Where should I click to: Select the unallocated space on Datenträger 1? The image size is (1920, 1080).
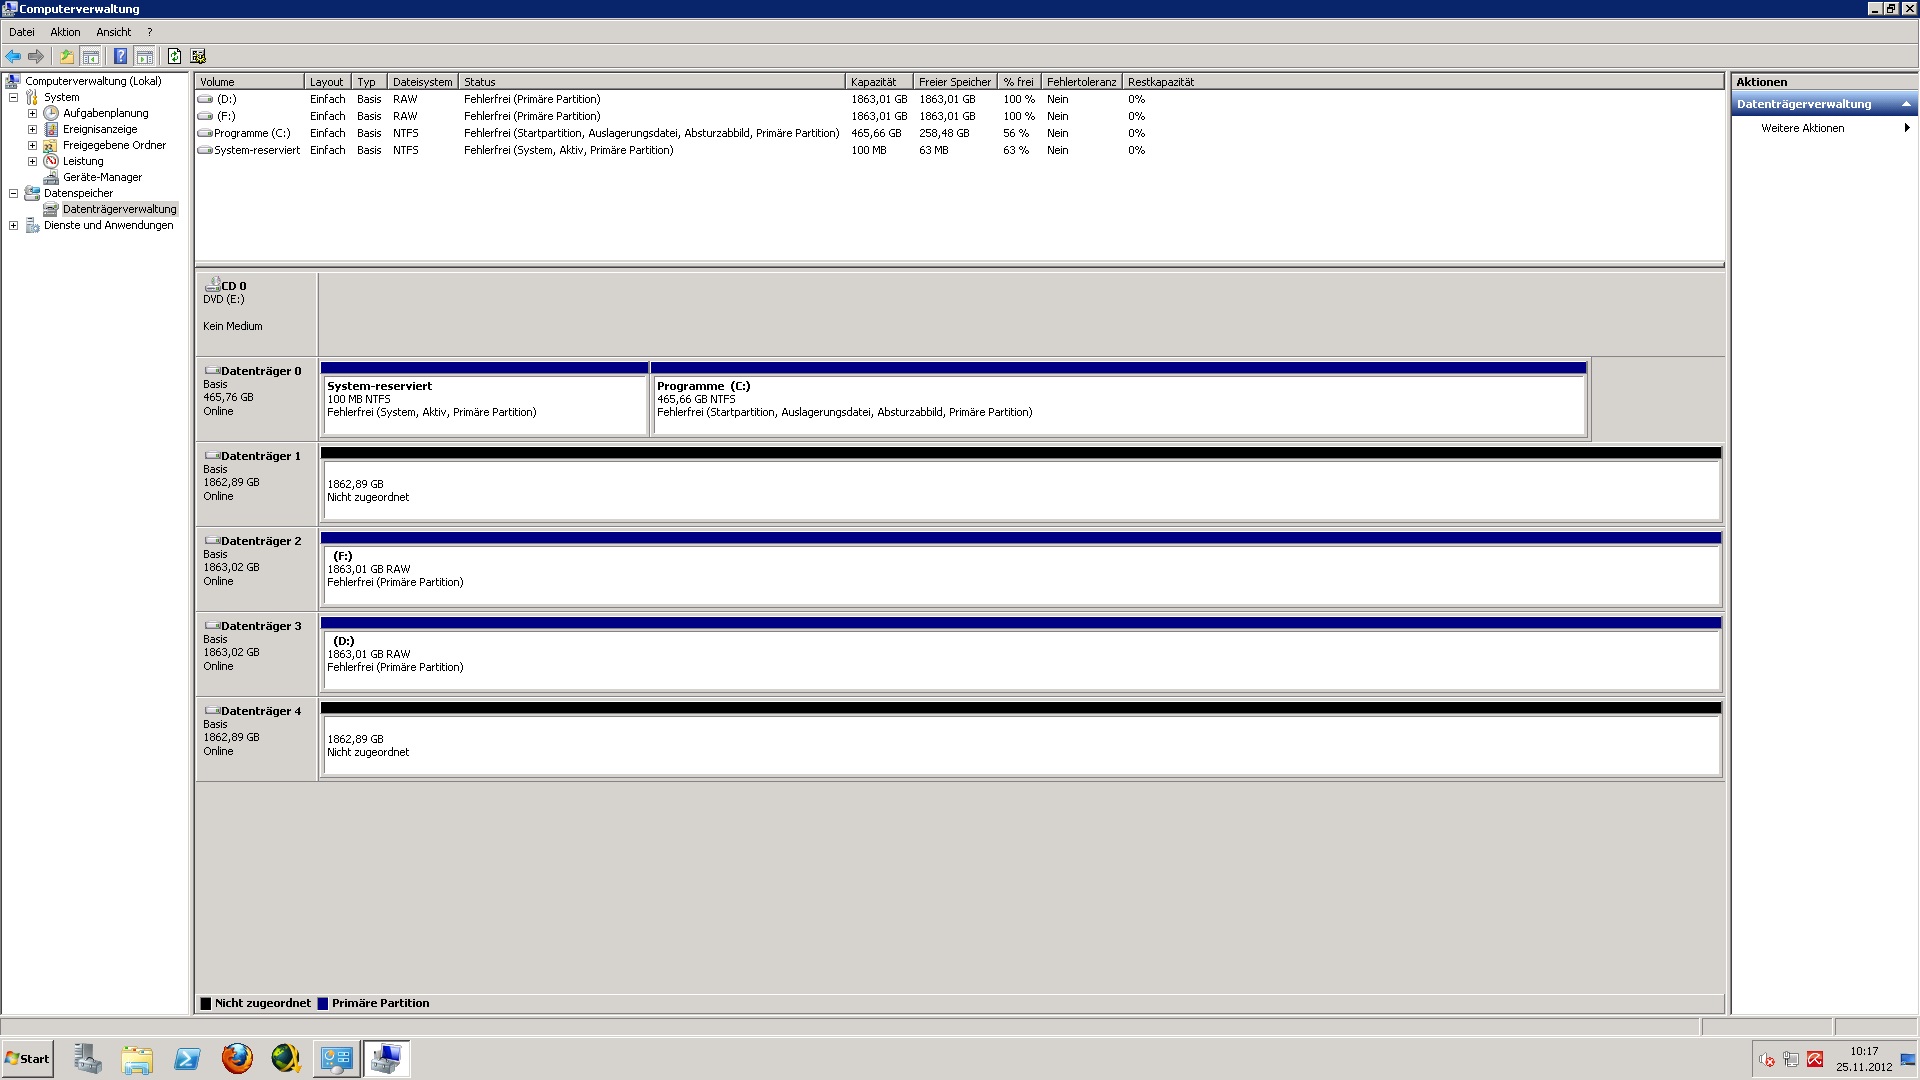(x=1020, y=491)
